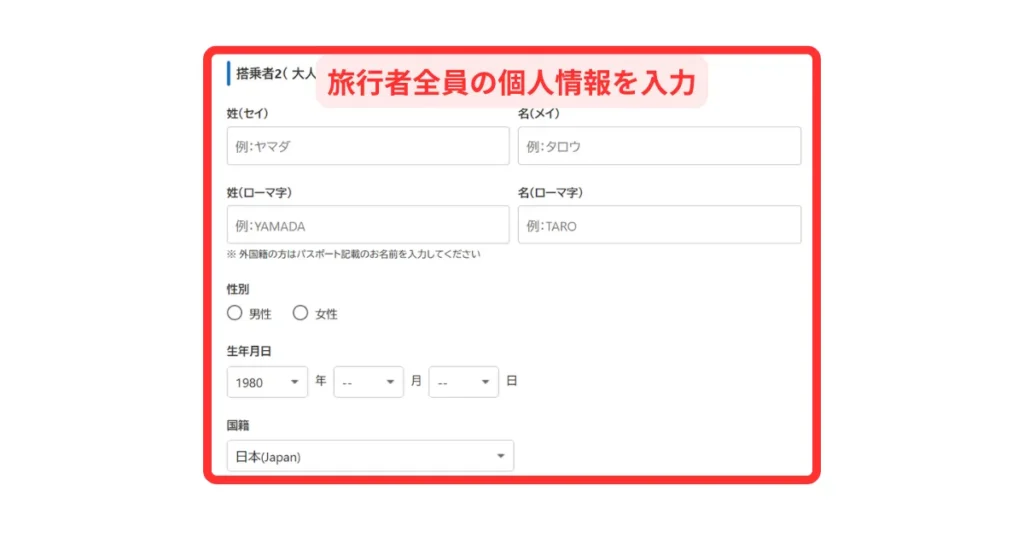Open the birth year dropdown showing 1980

(x=267, y=382)
